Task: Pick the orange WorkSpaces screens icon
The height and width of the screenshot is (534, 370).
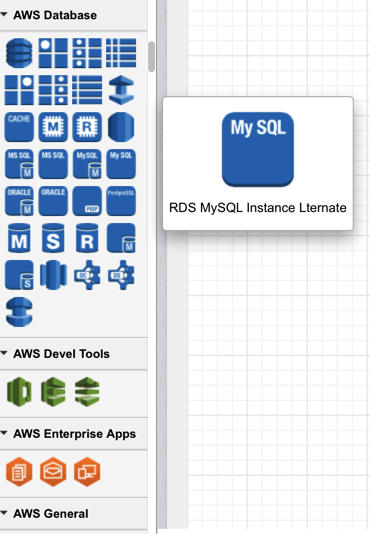Action: click(87, 472)
